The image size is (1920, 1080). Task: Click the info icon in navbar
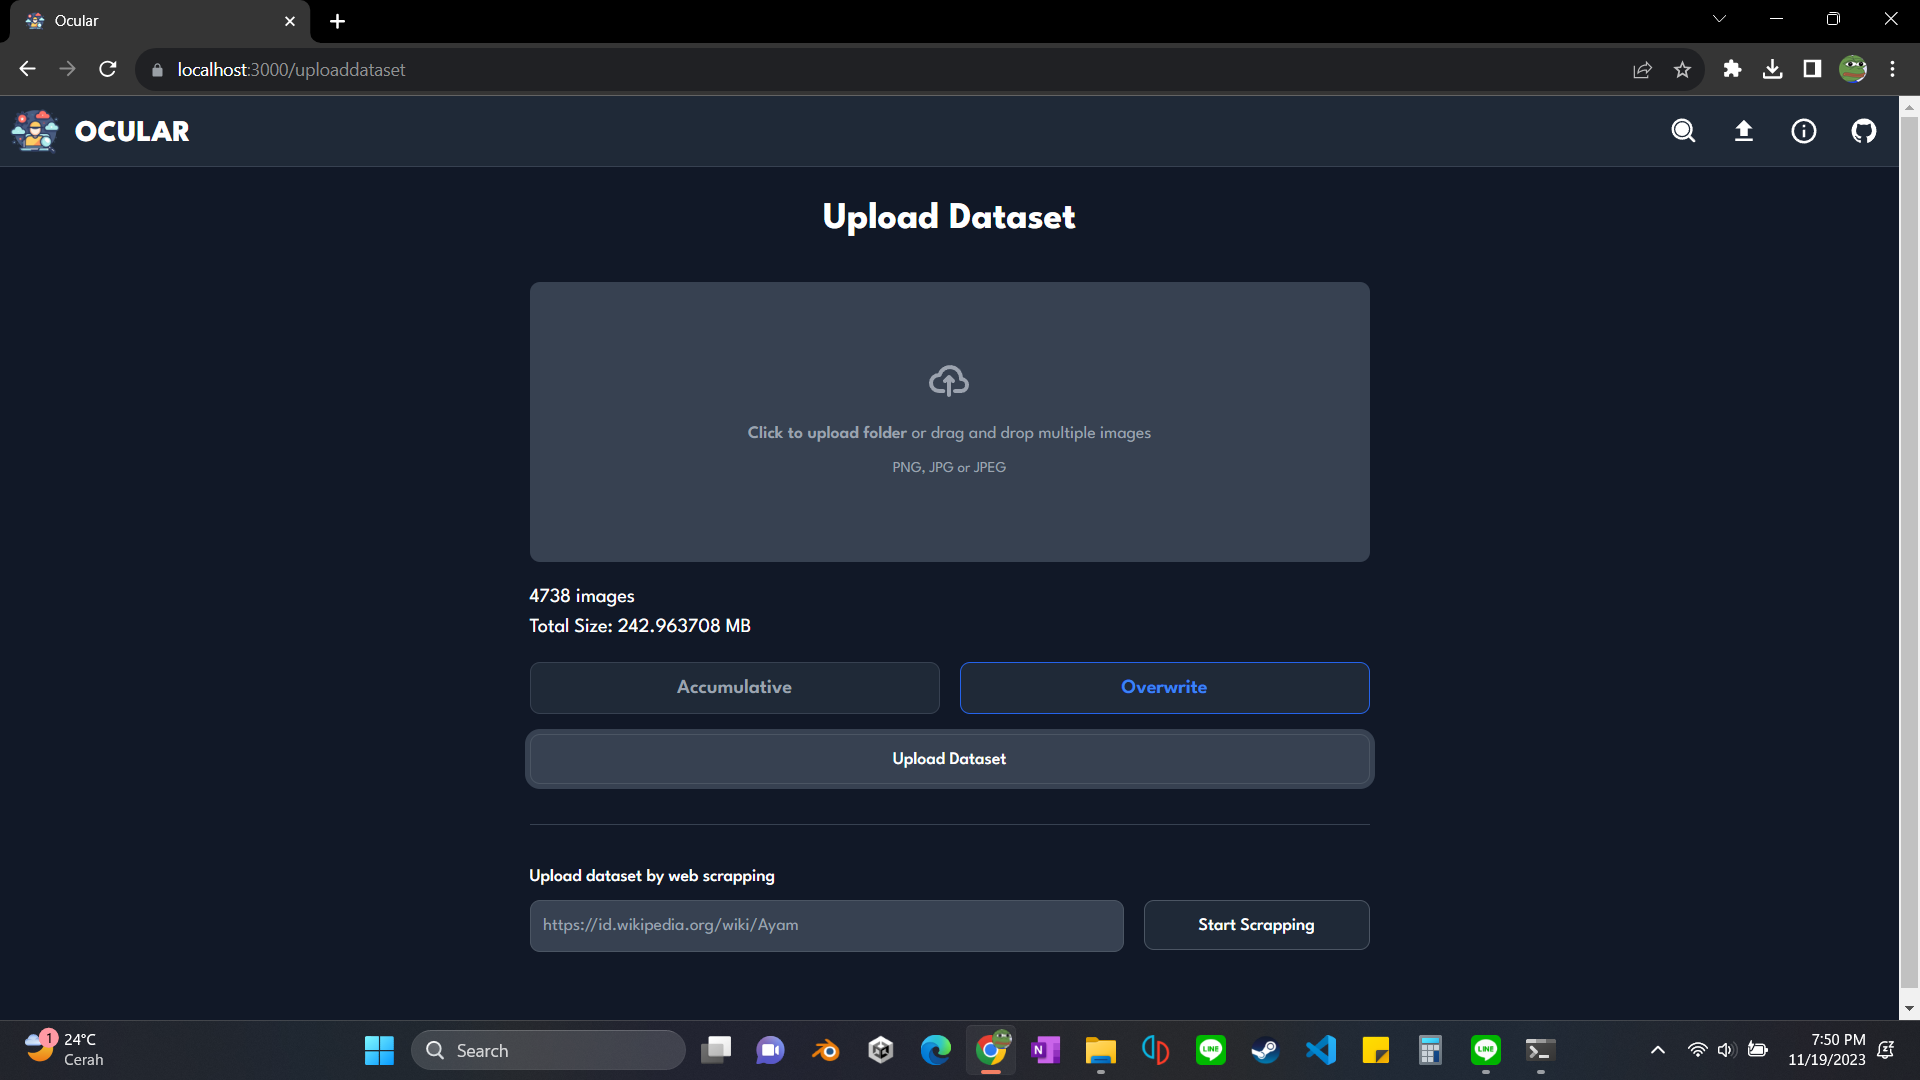point(1804,131)
